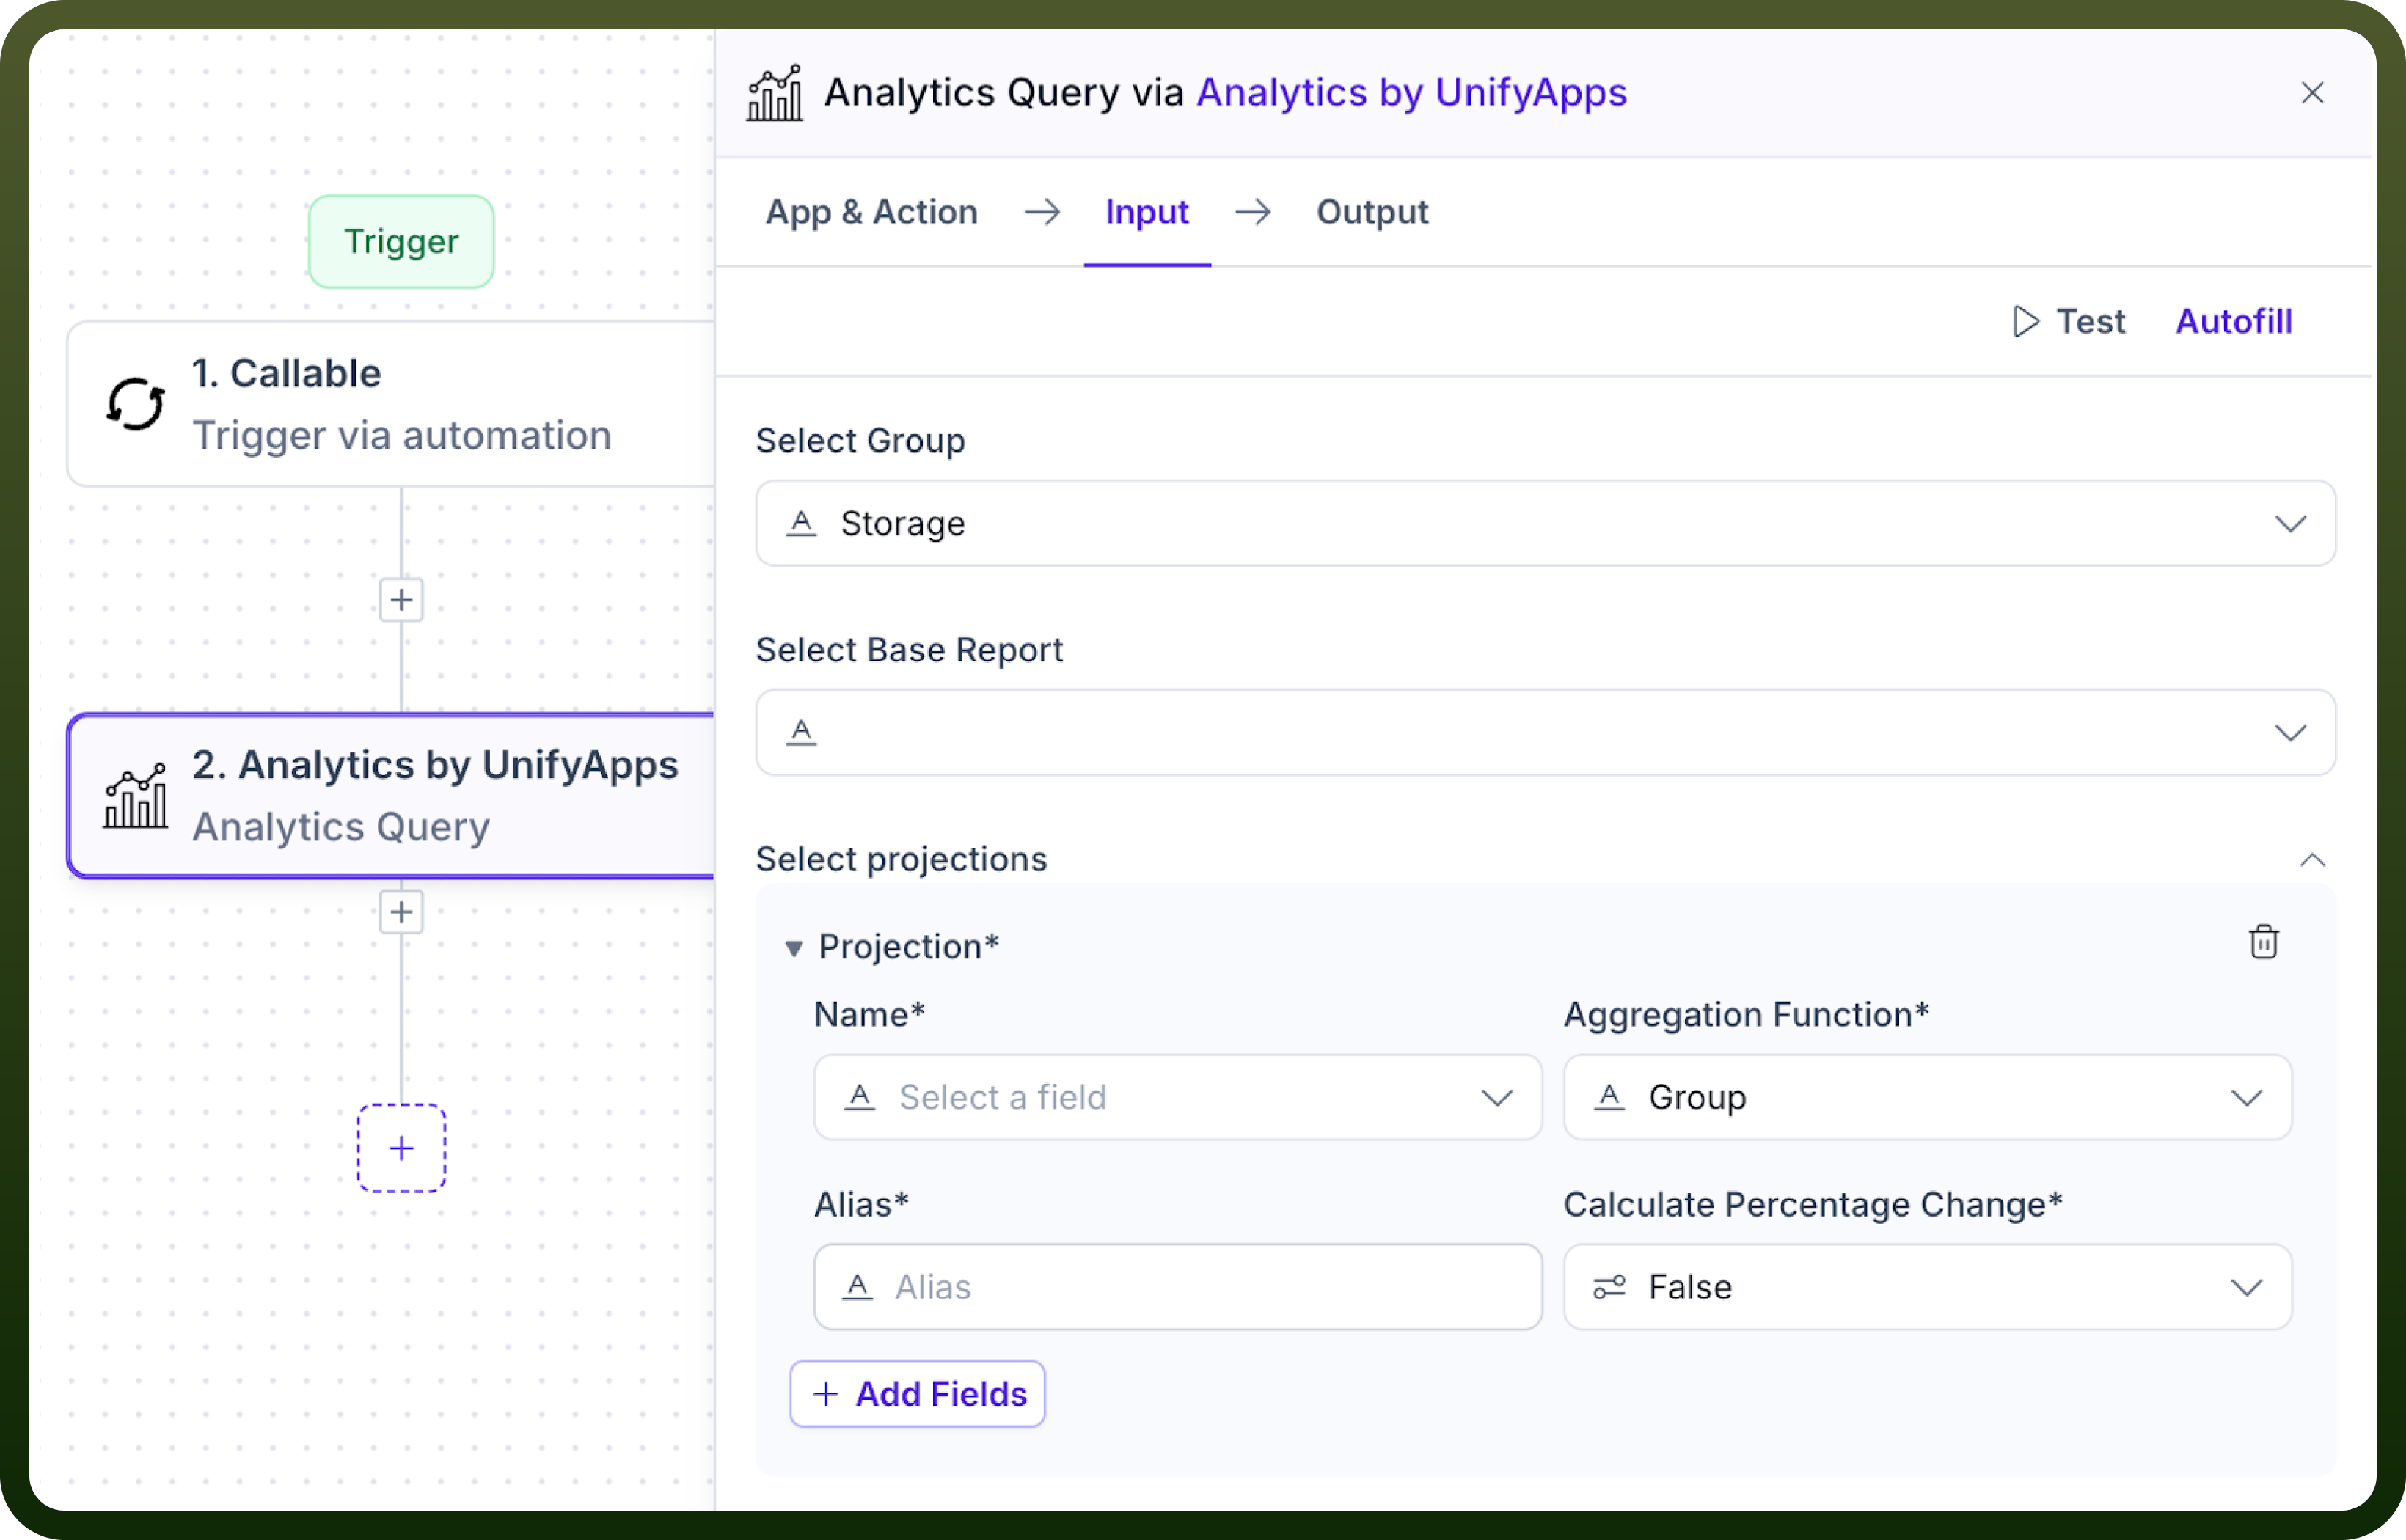Viewport: 2406px width, 1540px height.
Task: Click the Calculate Percentage Change label
Action: click(1813, 1204)
